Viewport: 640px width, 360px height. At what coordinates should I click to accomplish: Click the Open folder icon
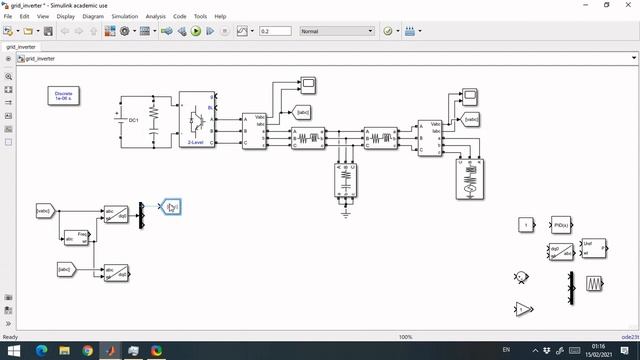coord(28,31)
